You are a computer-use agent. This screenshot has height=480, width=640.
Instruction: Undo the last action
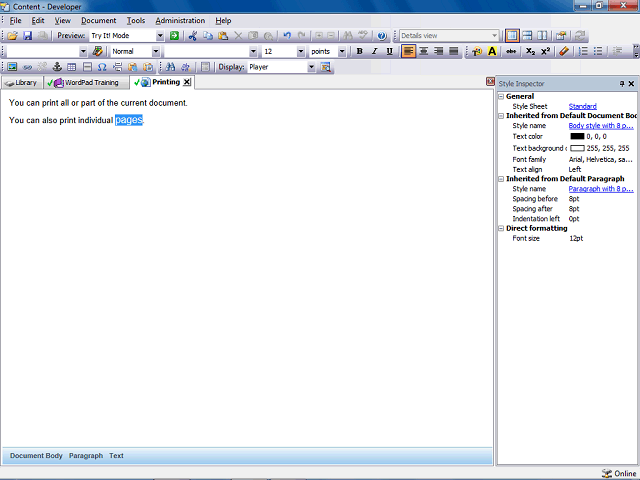point(287,36)
